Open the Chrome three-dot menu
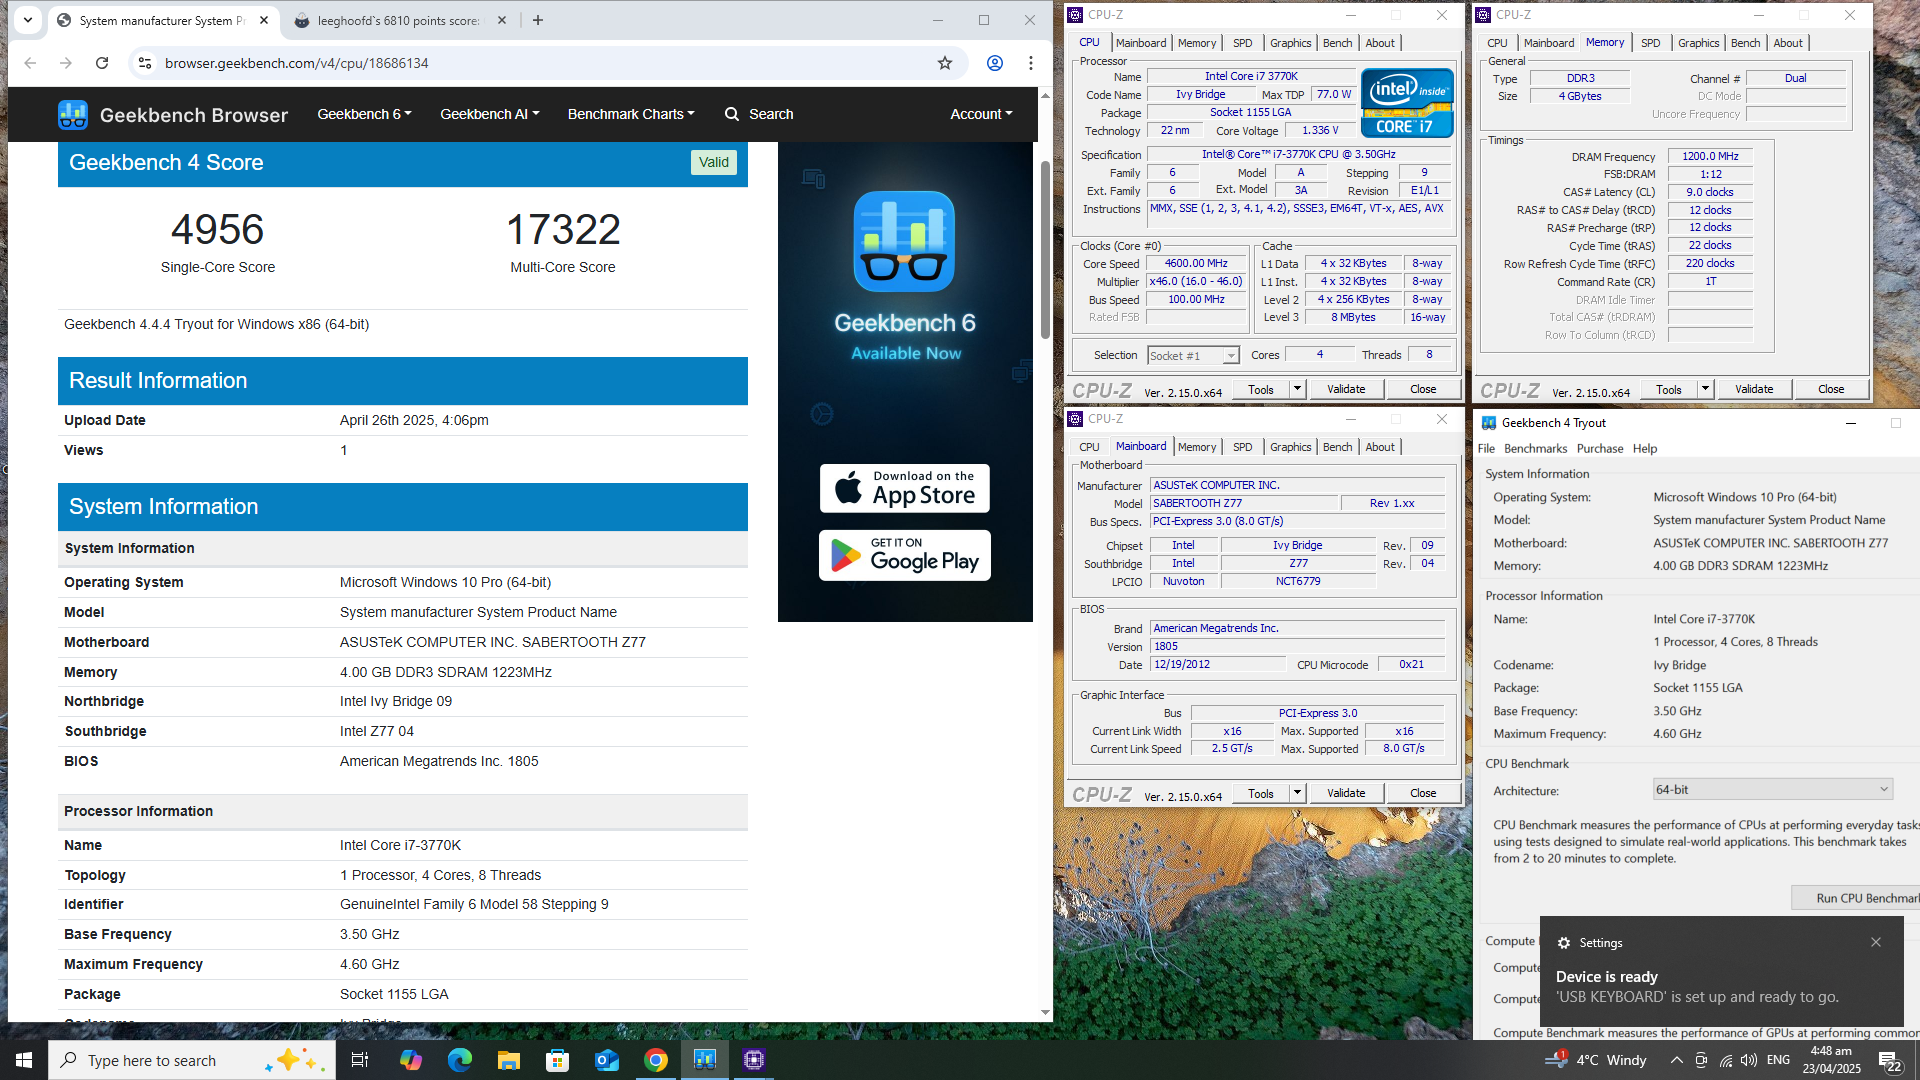1920x1080 pixels. point(1031,63)
